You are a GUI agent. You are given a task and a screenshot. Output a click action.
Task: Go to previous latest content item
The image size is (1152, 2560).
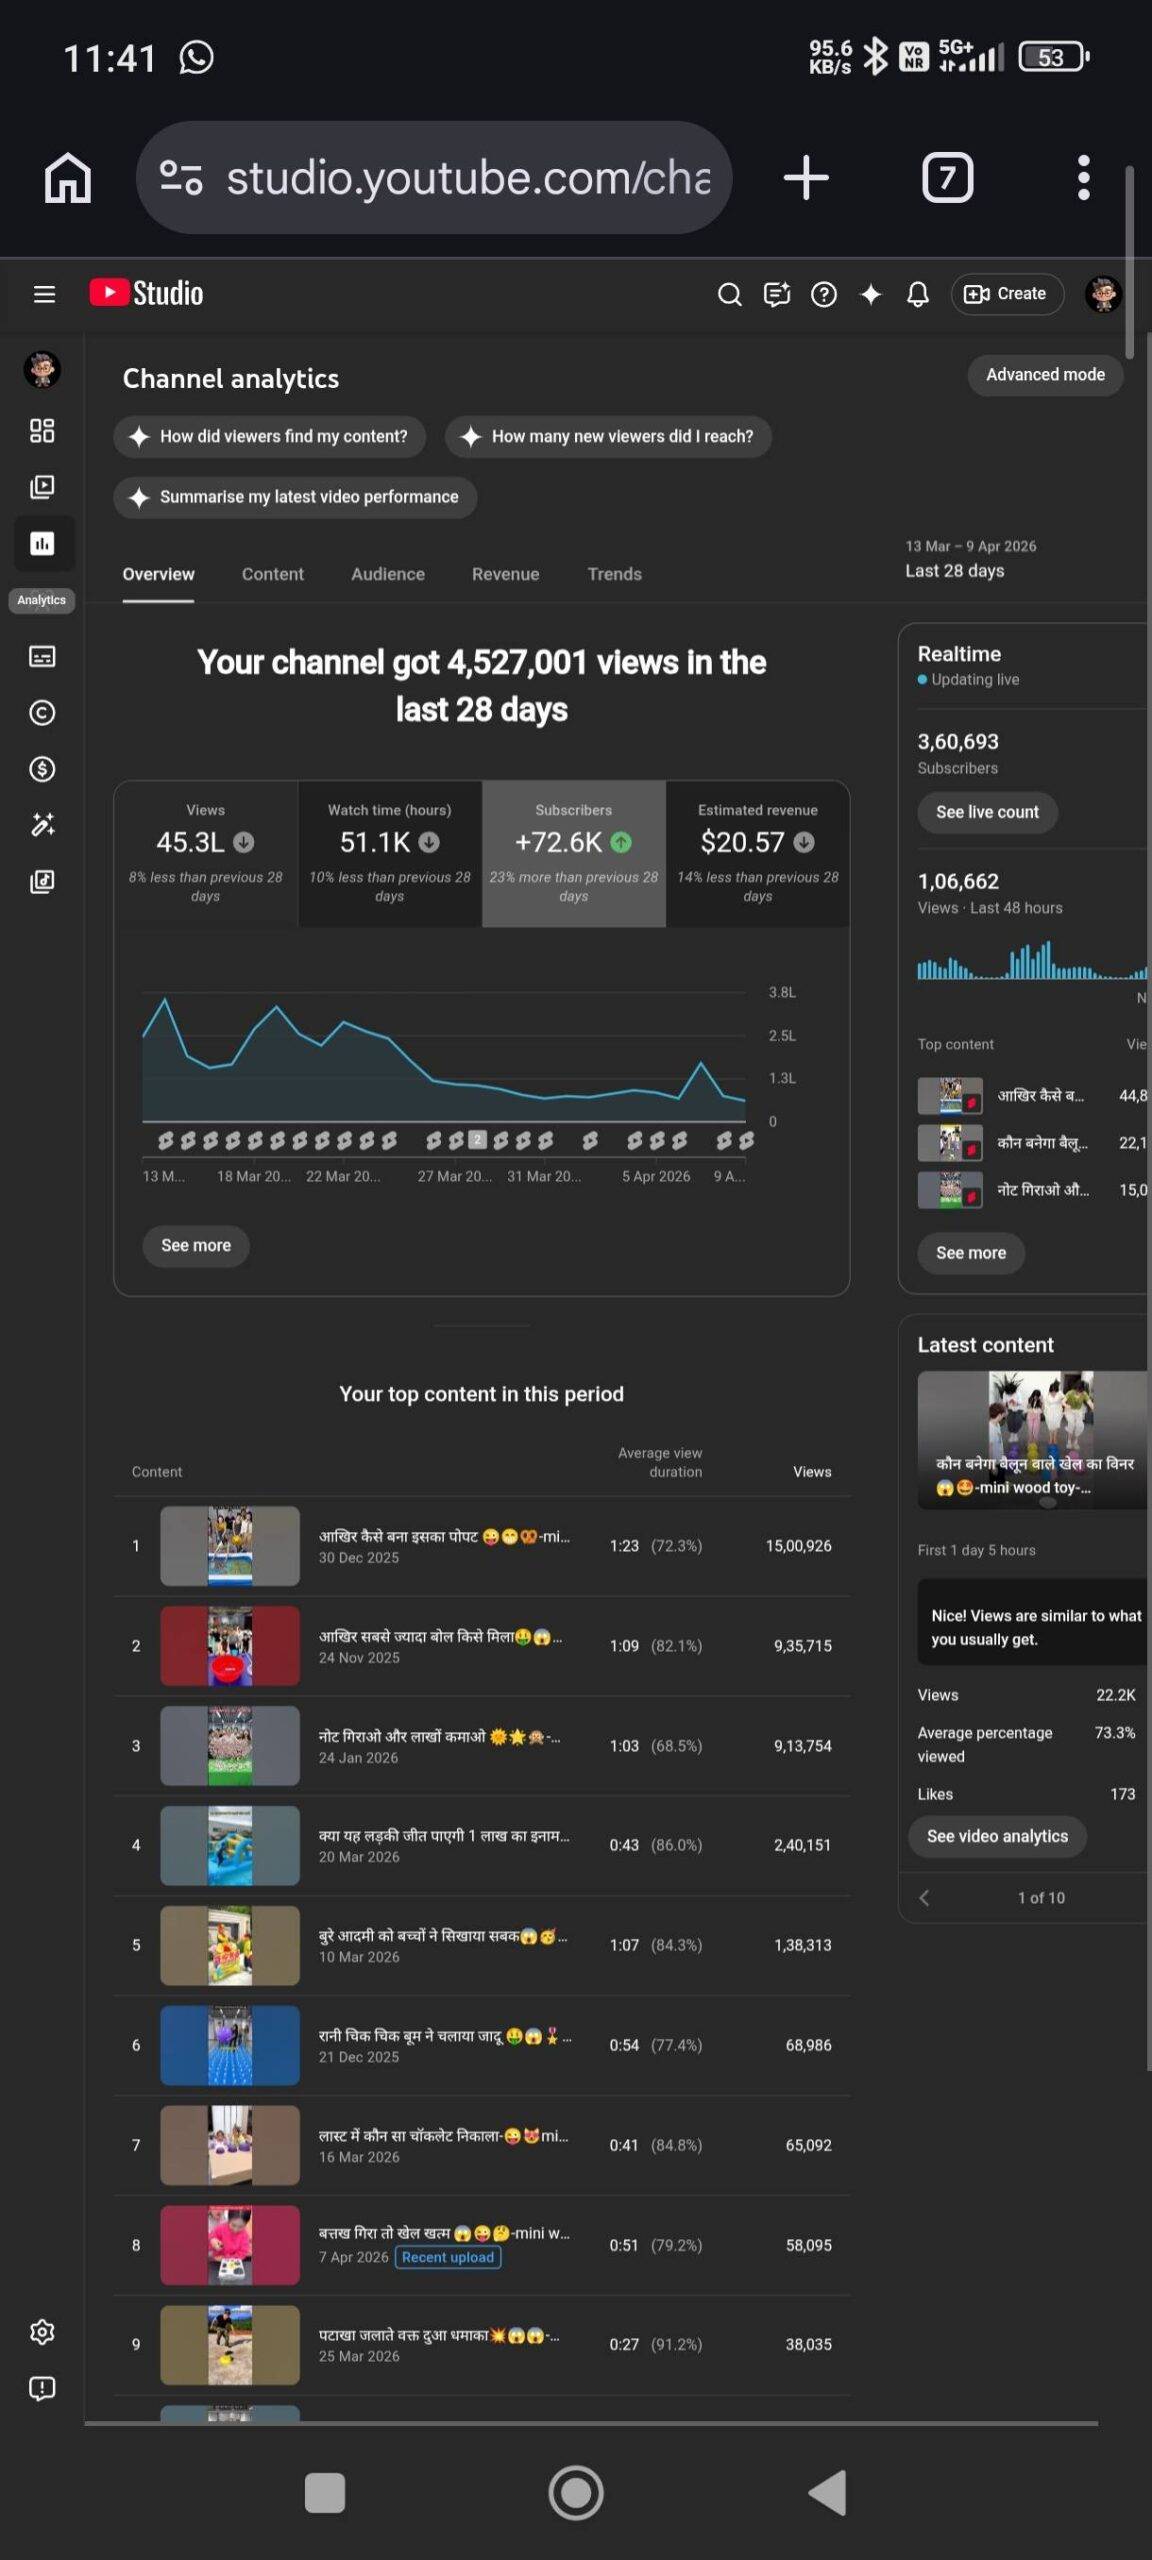pyautogui.click(x=924, y=1898)
